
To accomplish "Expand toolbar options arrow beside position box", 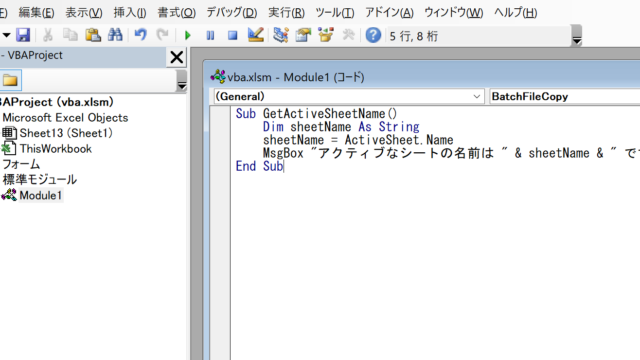I will 576,36.
